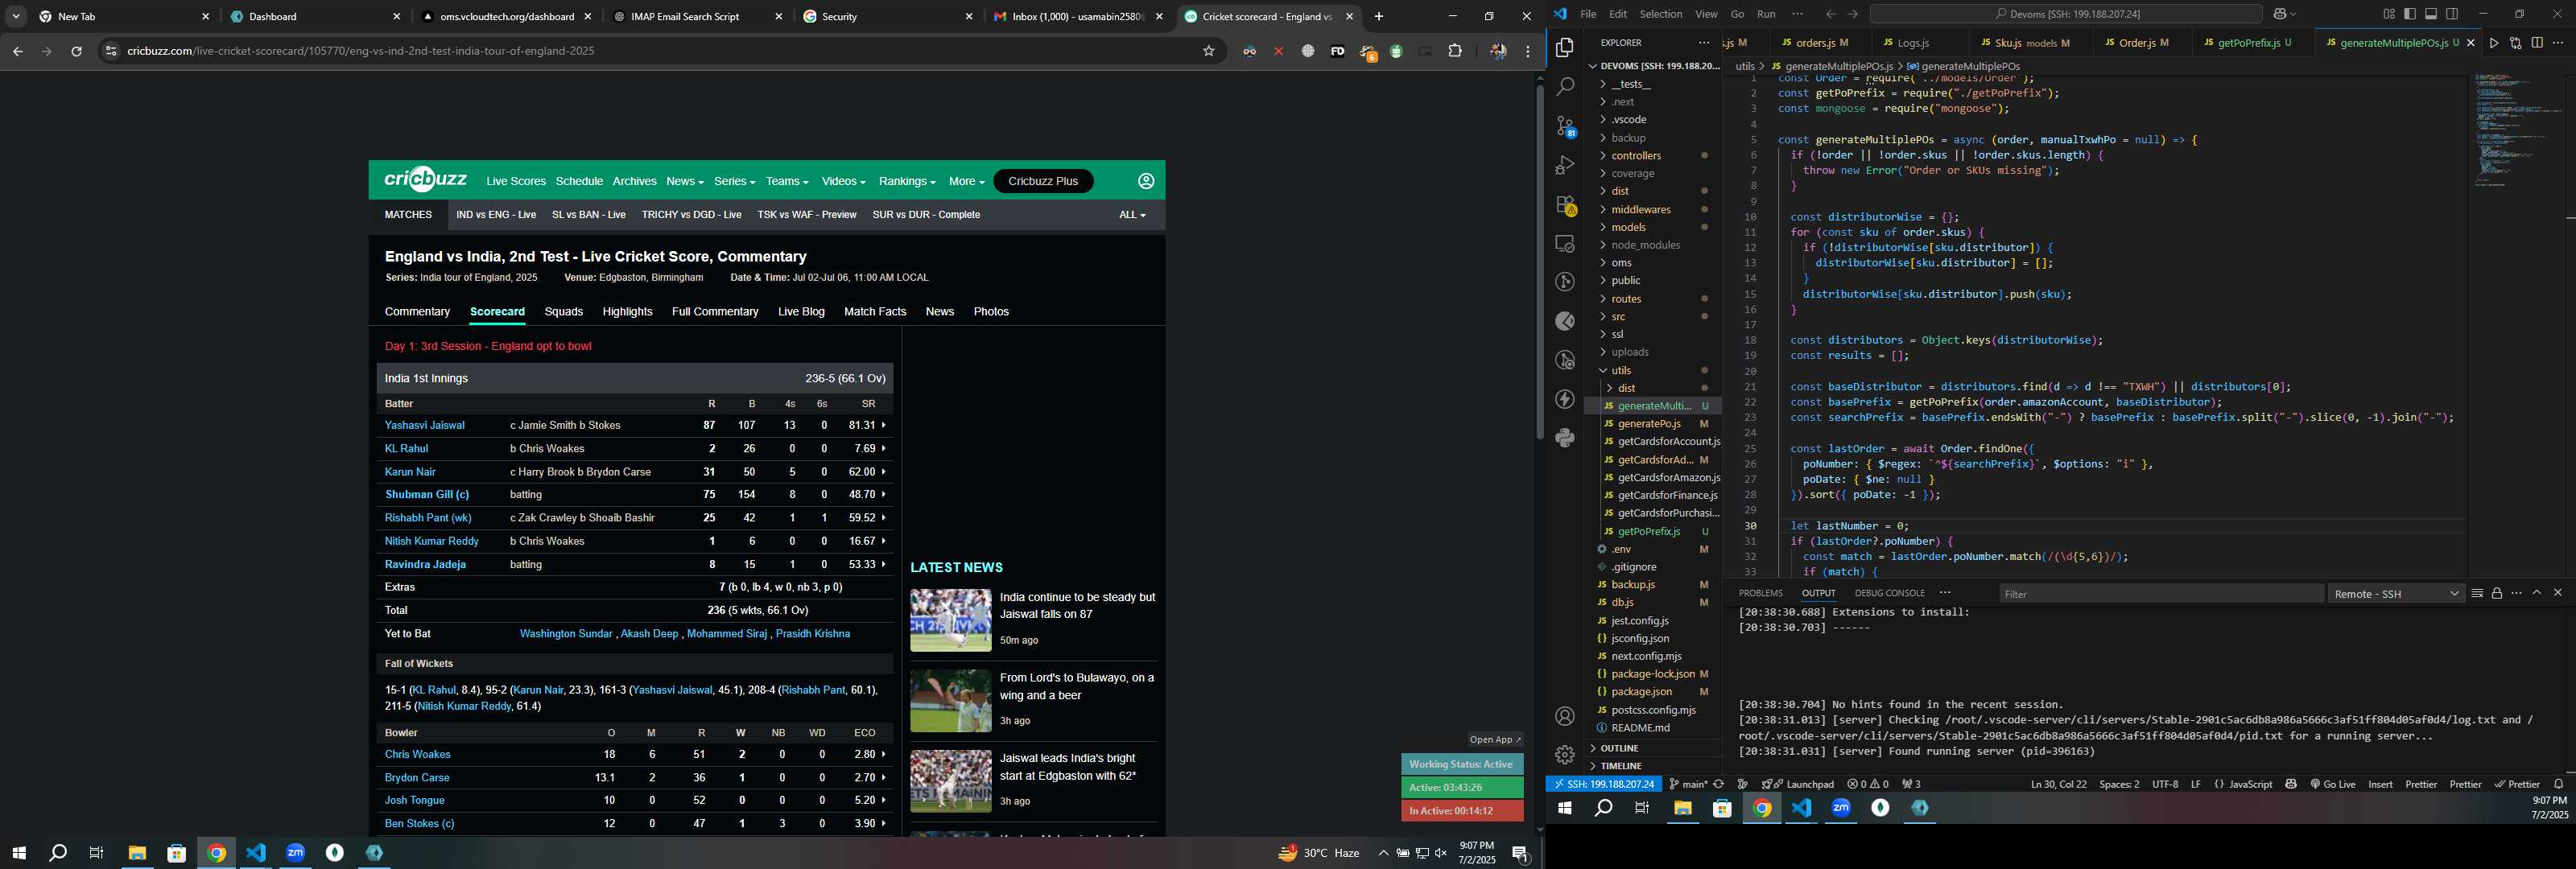Open Run and Debug view in VS Code
The image size is (2576, 869).
point(1565,165)
